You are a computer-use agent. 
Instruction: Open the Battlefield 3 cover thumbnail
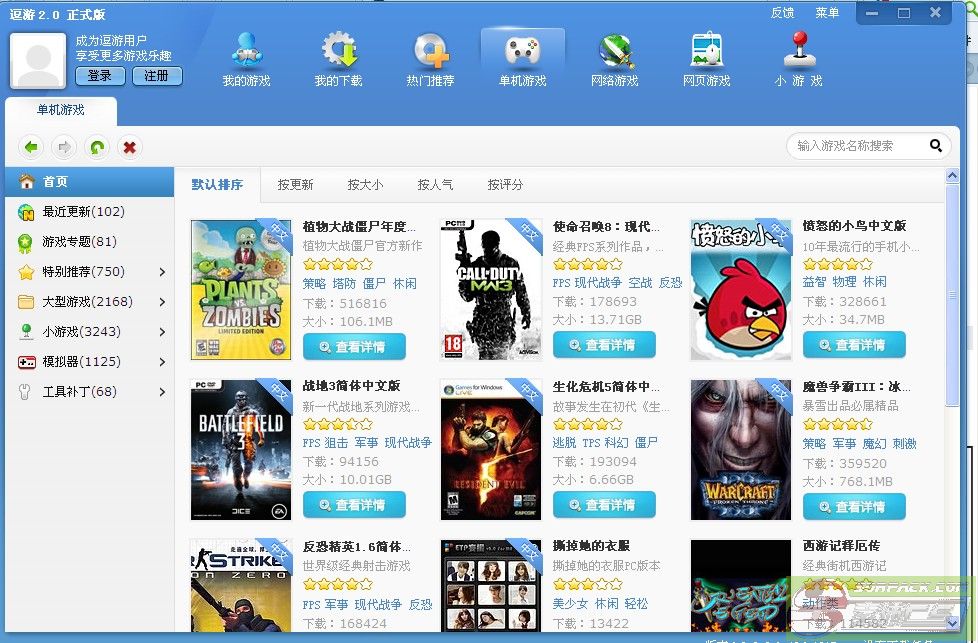(241, 450)
